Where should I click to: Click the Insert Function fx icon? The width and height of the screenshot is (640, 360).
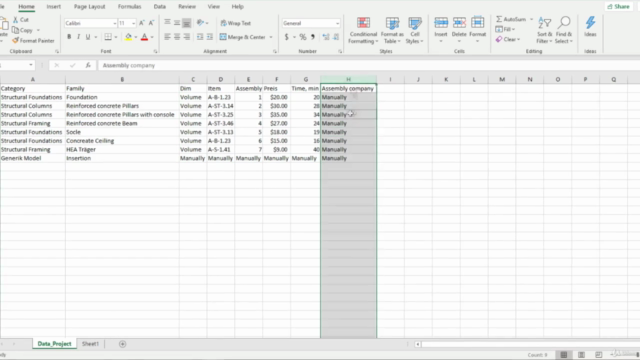(x=88, y=65)
